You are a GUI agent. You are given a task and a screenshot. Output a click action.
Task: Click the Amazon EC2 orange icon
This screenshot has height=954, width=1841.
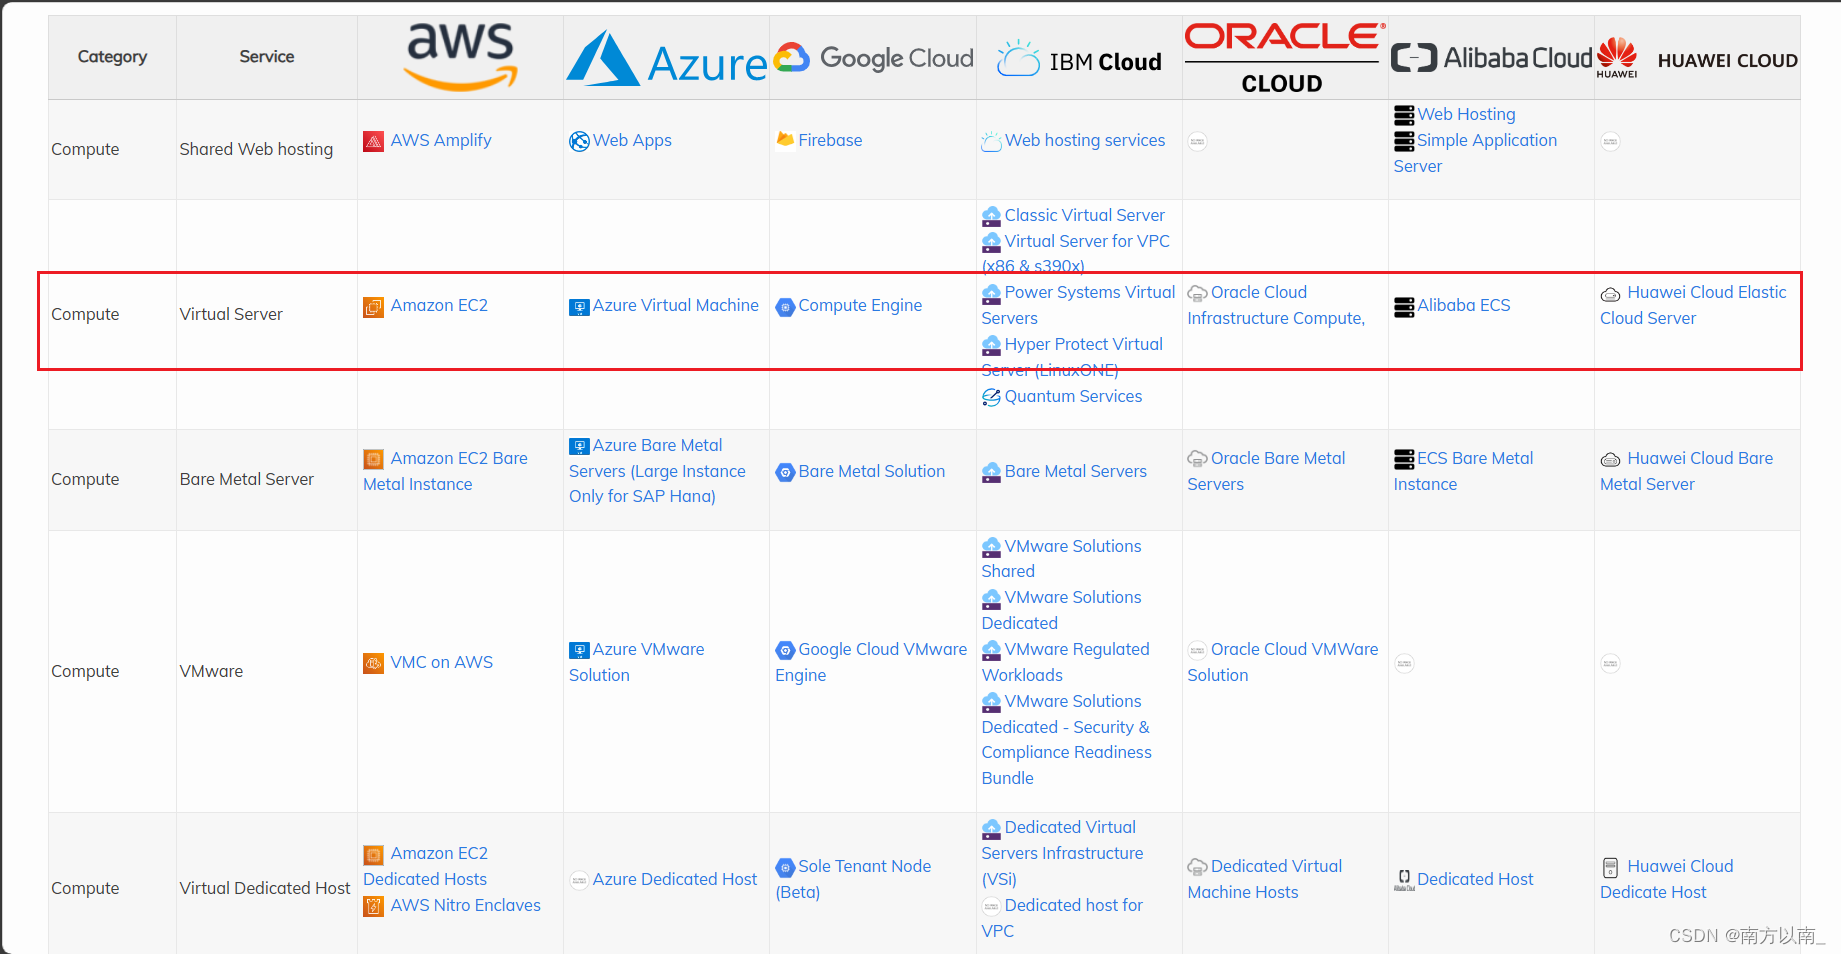373,306
